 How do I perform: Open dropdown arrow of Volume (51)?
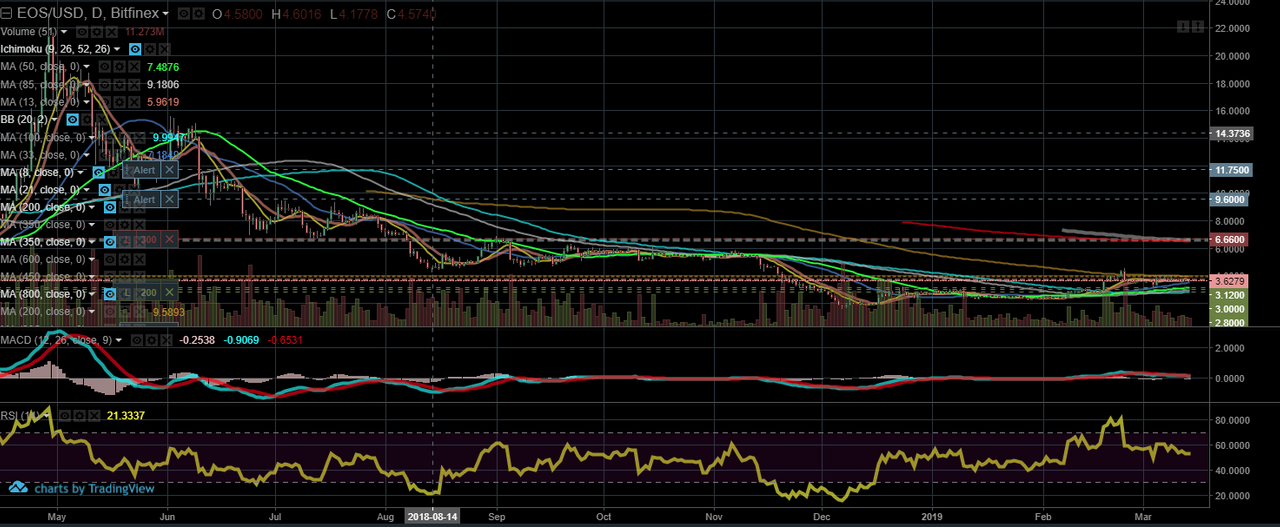click(x=64, y=32)
